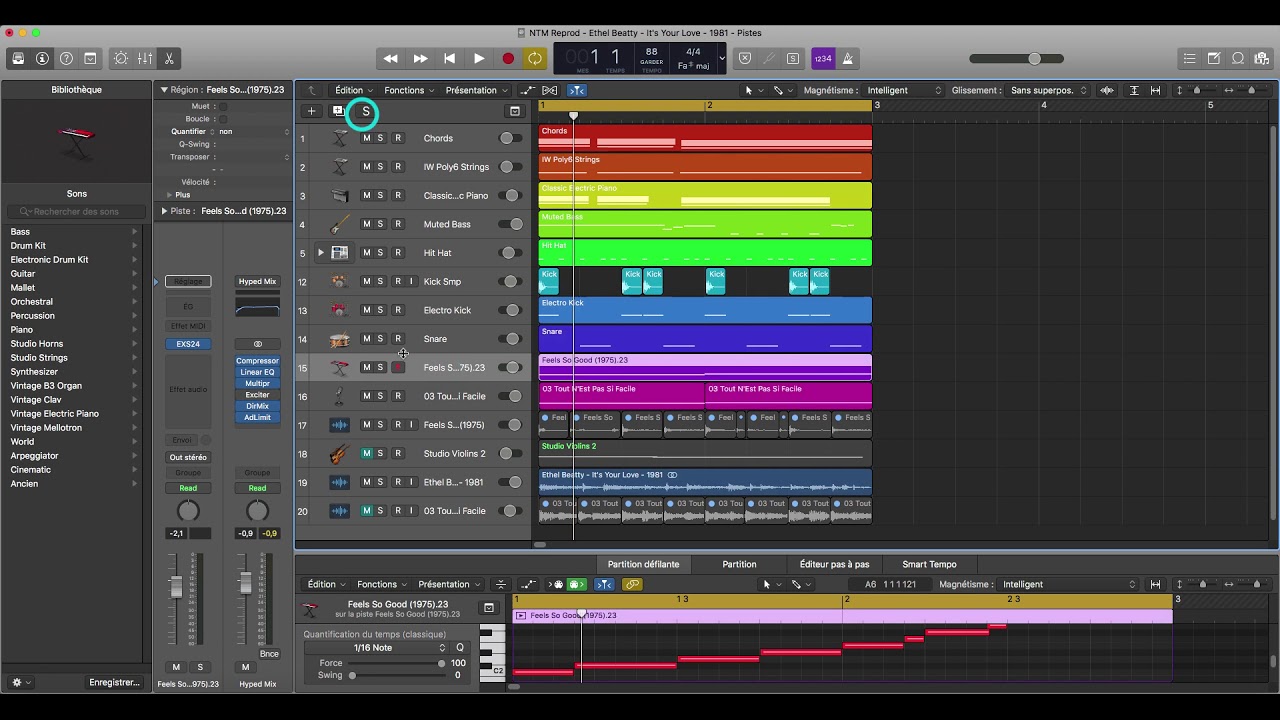Solo the Muted Bass track
Image resolution: width=1280 pixels, height=720 pixels.
pyautogui.click(x=380, y=224)
